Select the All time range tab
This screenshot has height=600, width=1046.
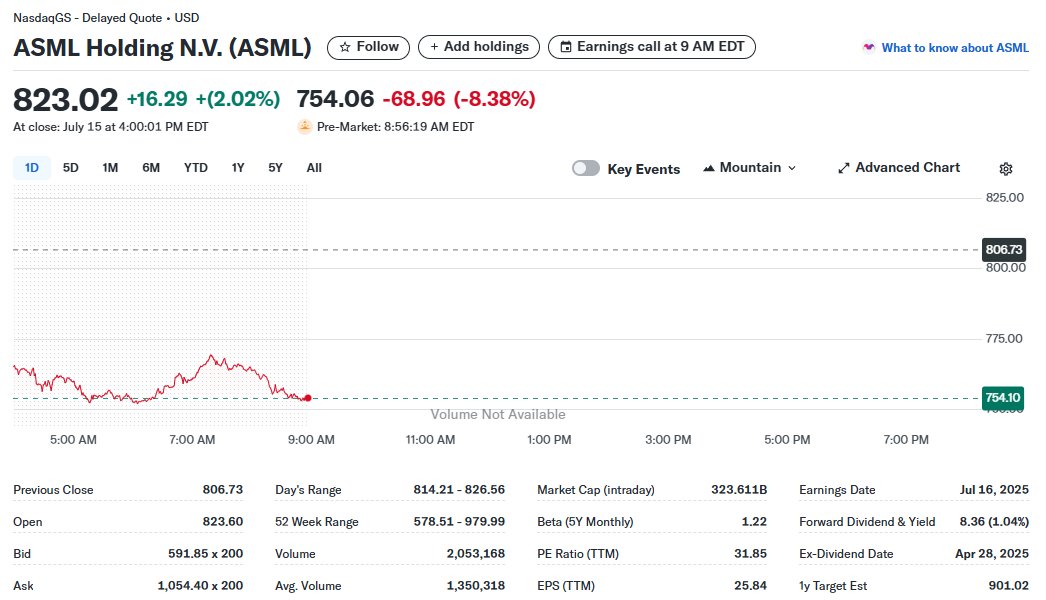point(314,168)
